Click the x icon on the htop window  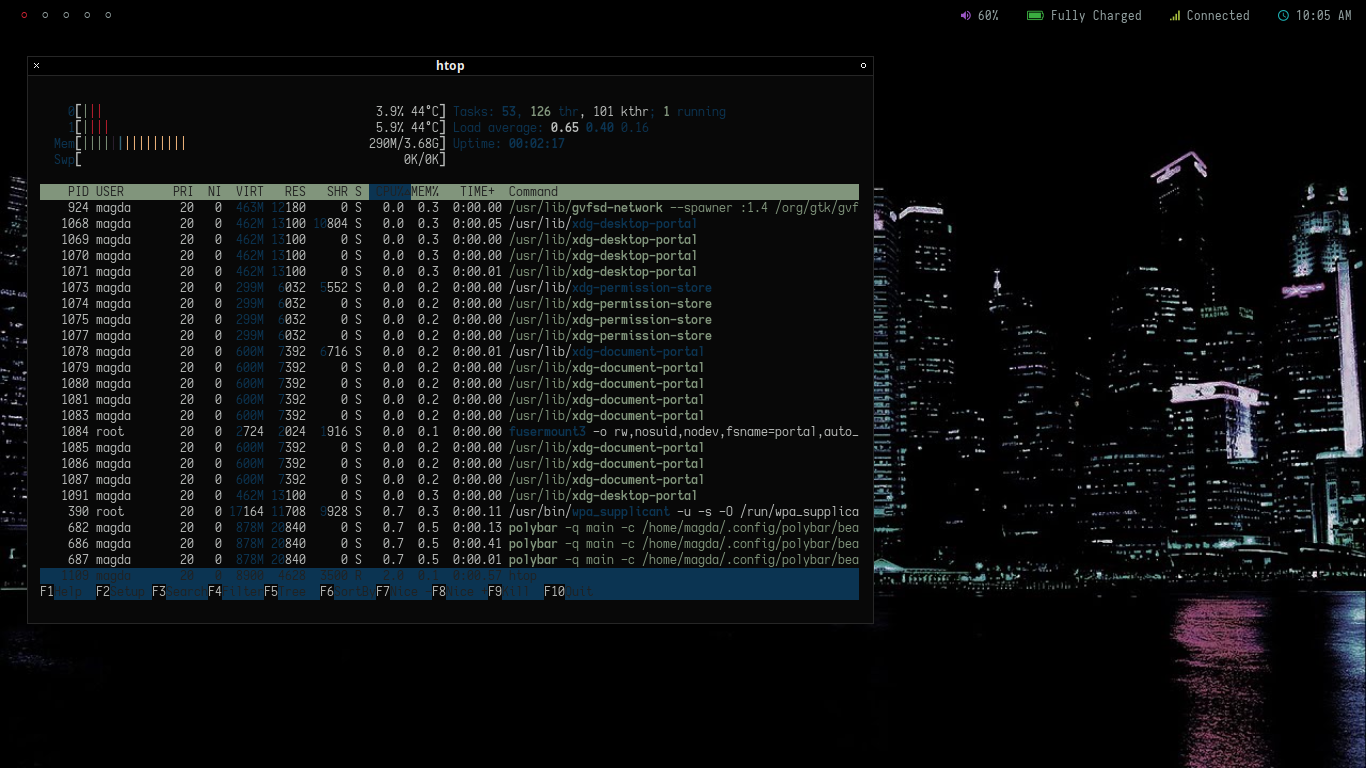[x=36, y=65]
